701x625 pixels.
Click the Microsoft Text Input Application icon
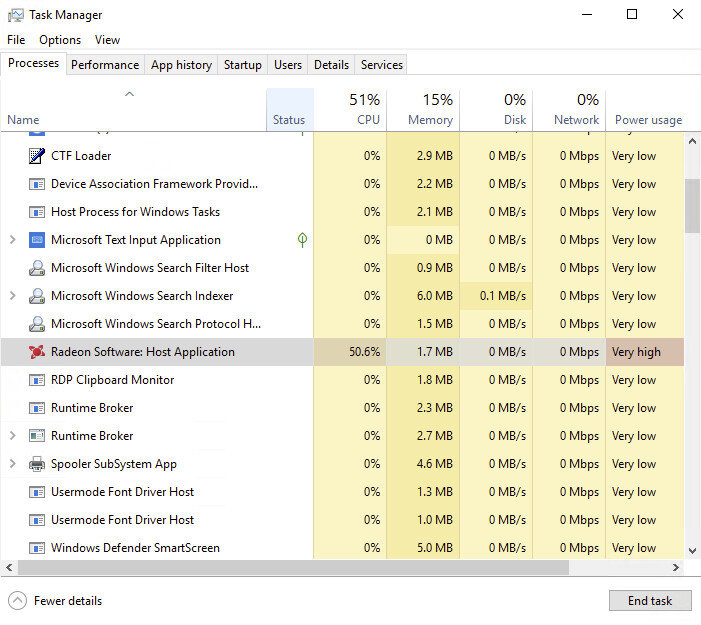(37, 240)
